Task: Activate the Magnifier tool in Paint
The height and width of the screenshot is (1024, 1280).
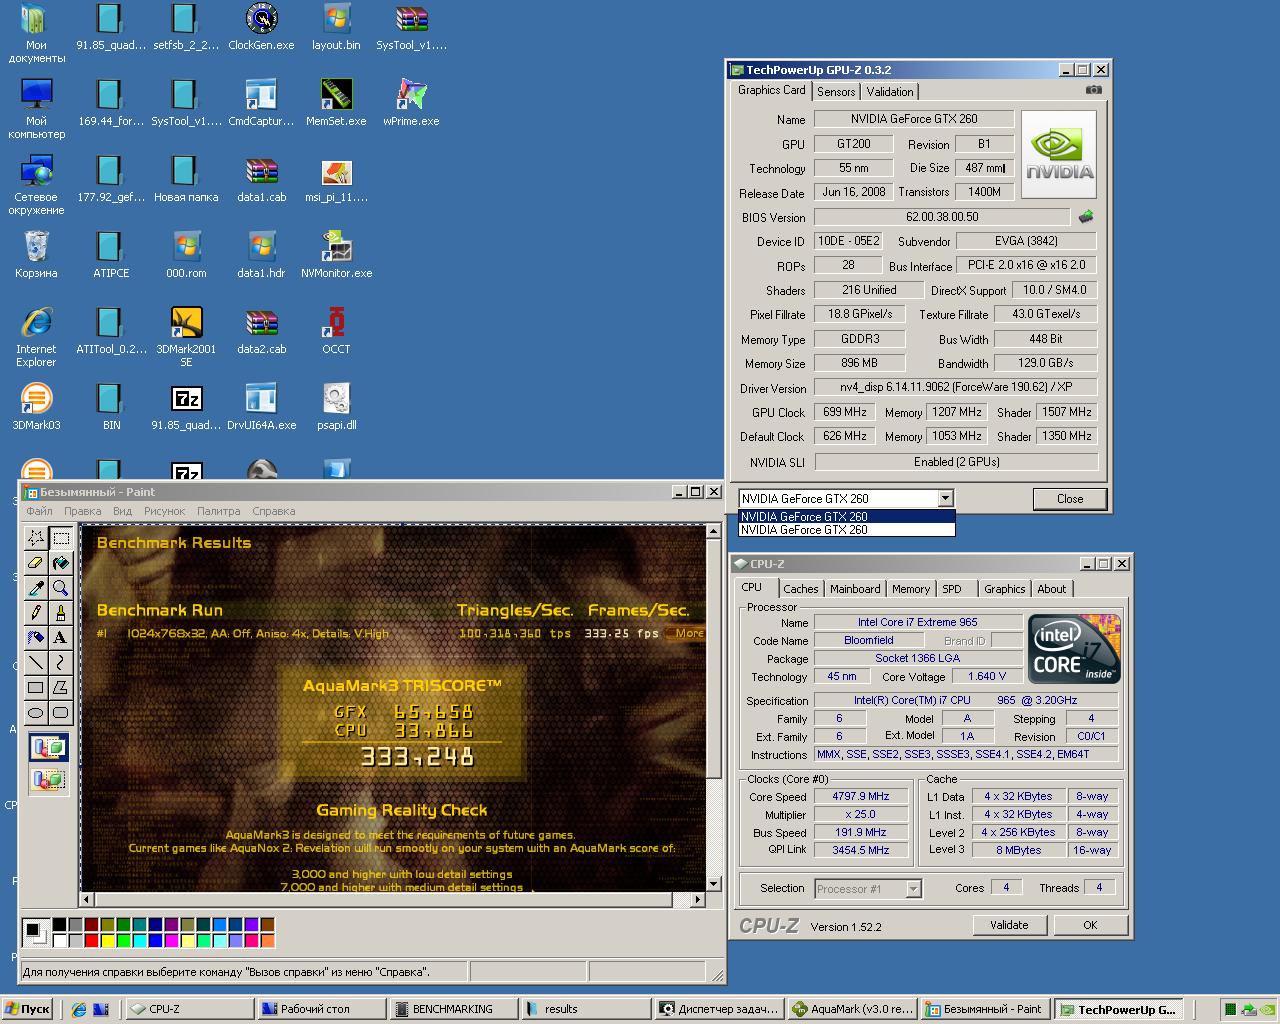Action: tap(61, 588)
